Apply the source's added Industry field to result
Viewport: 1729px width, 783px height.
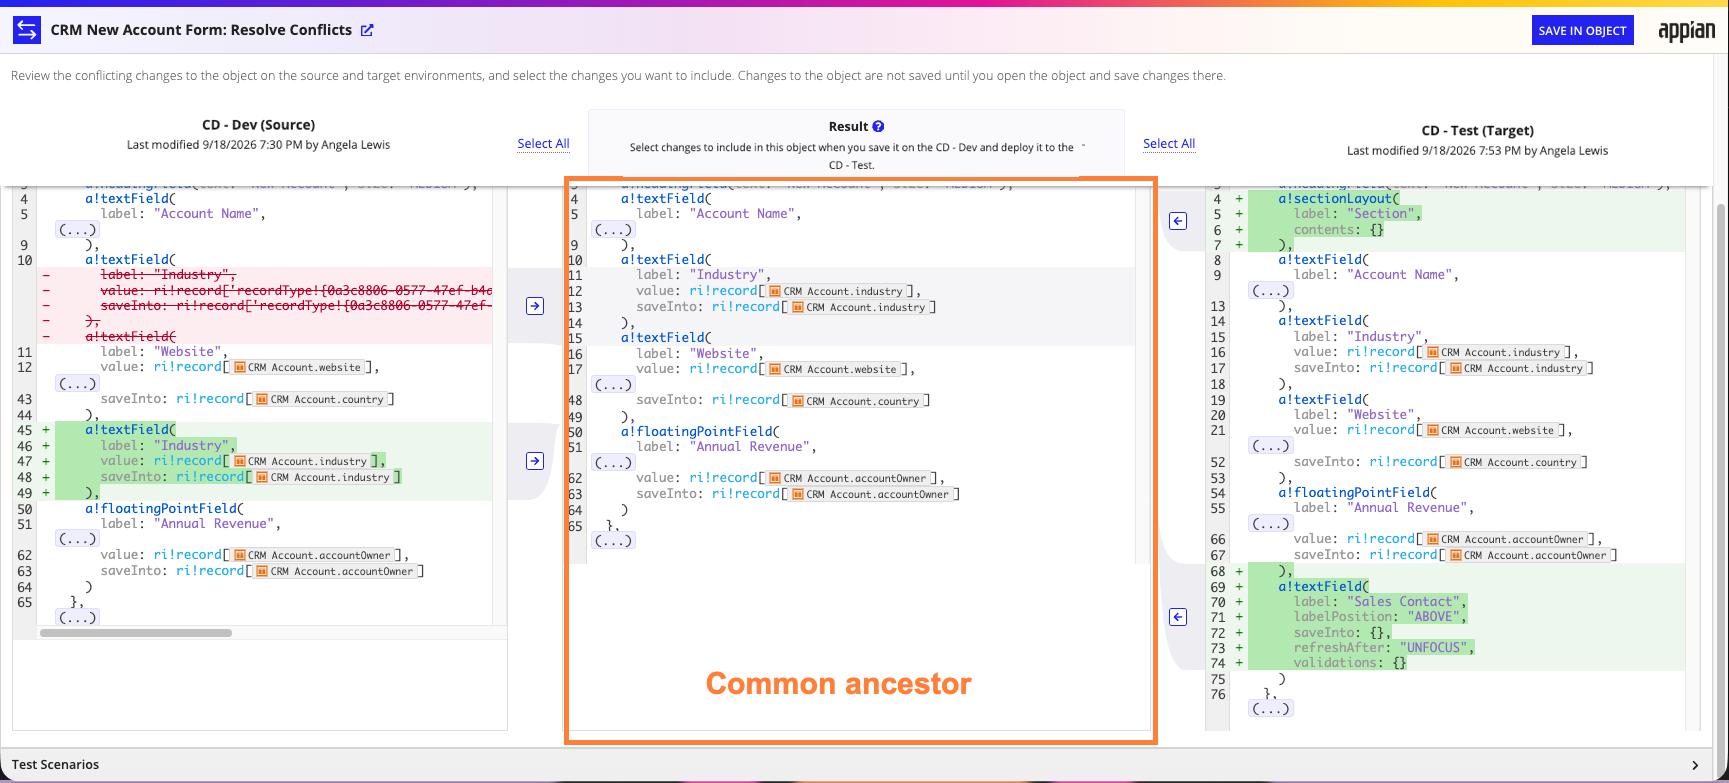tap(535, 461)
